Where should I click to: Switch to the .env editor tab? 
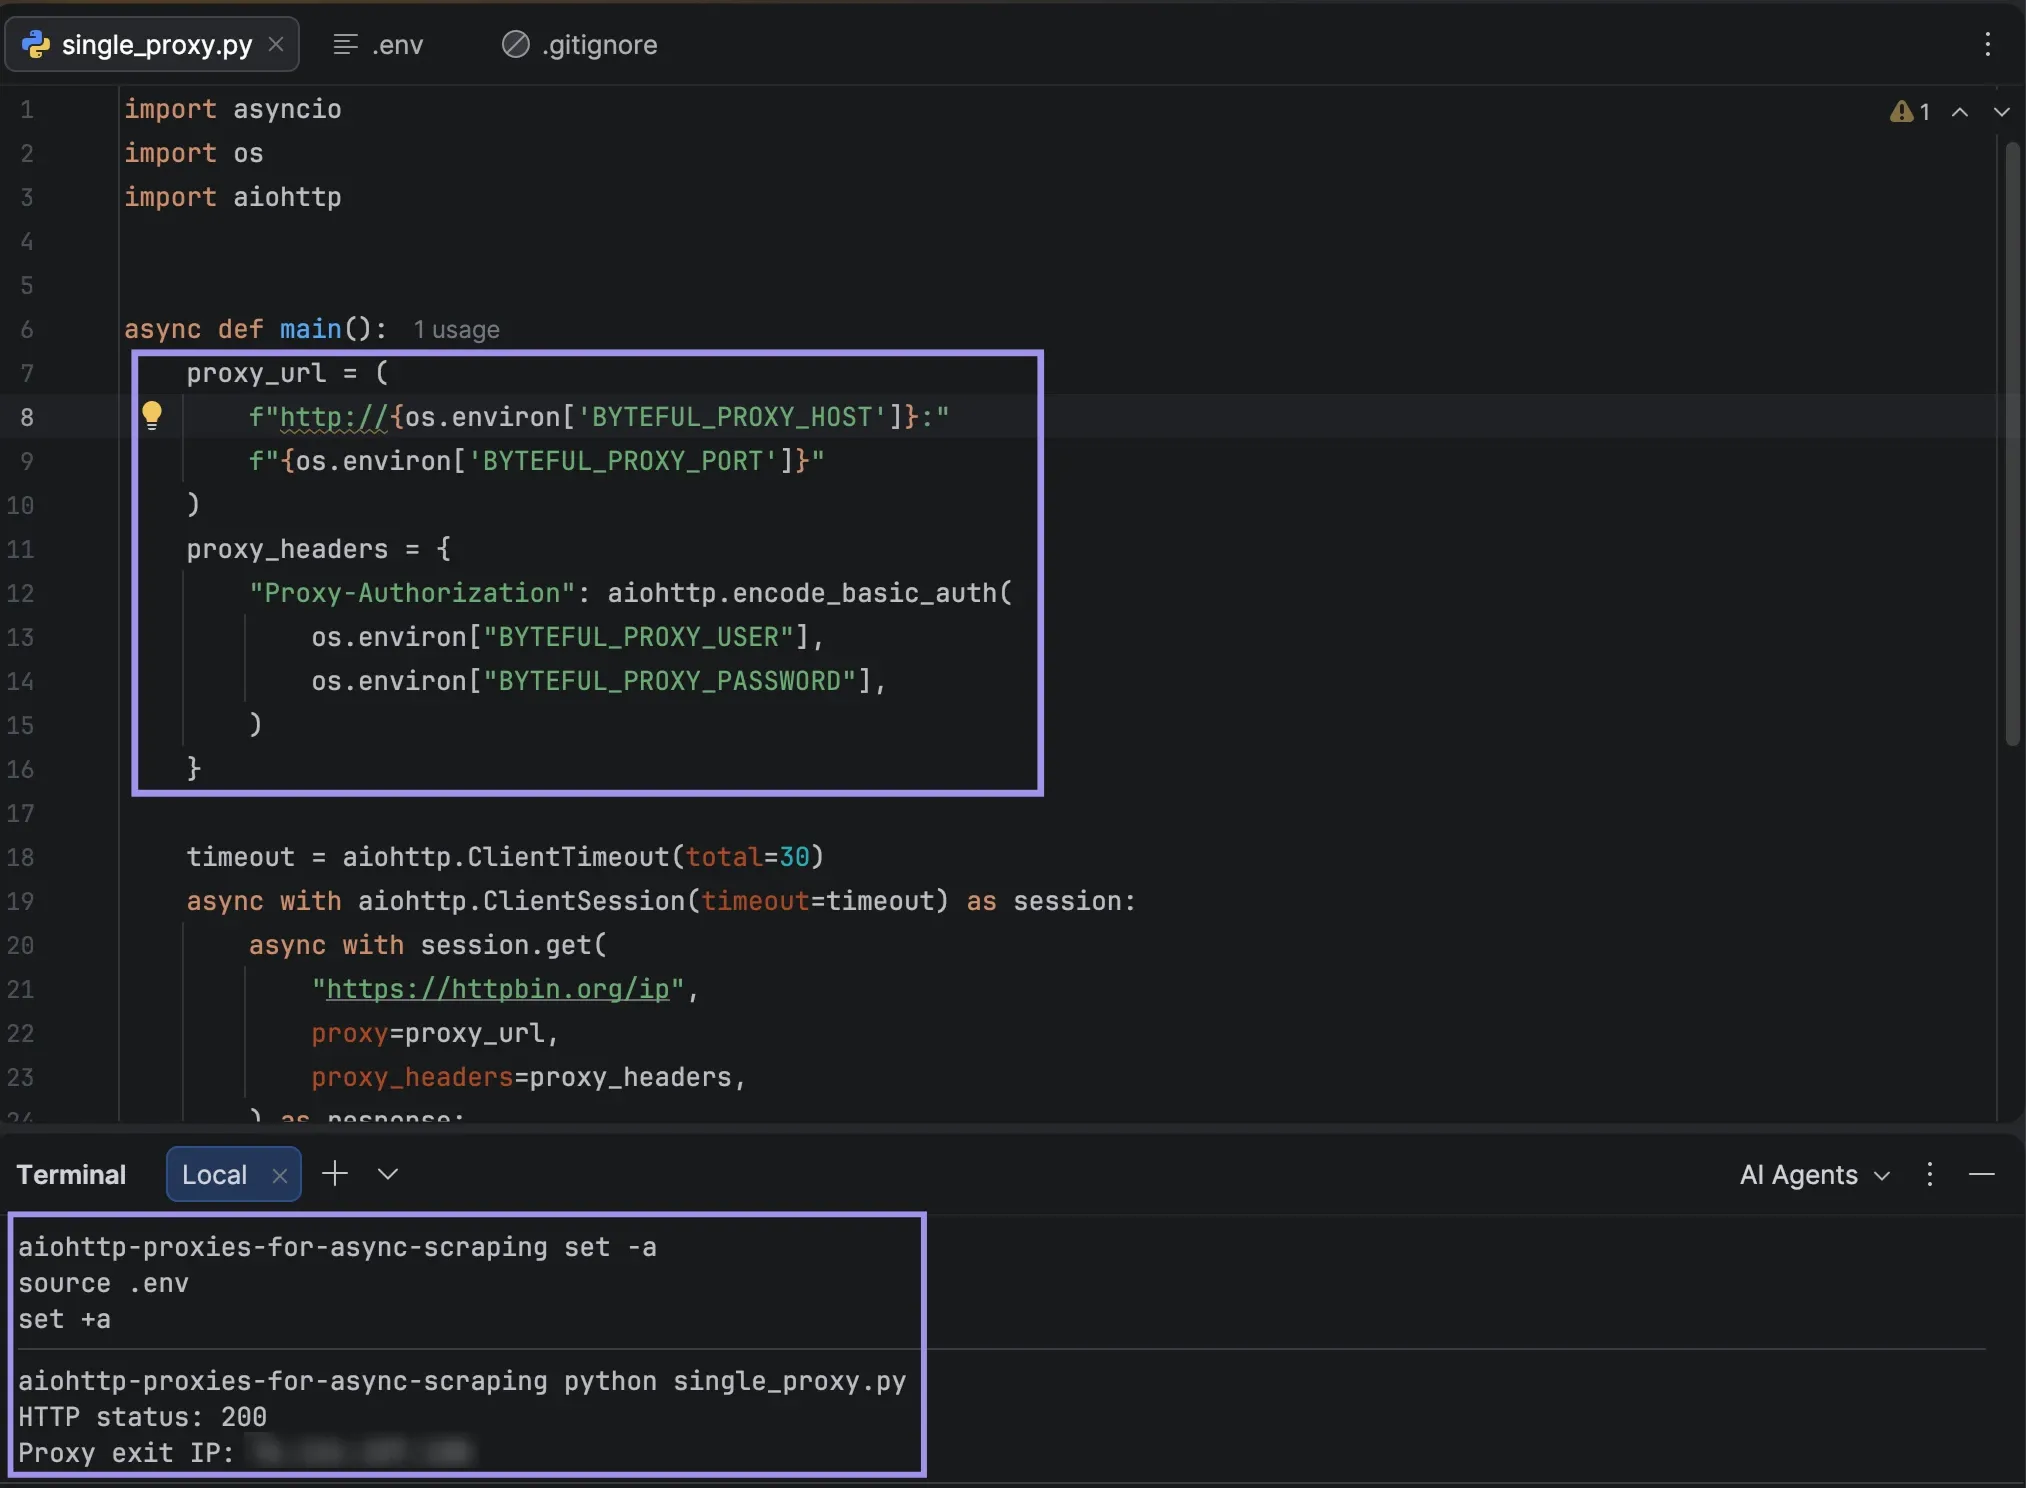click(378, 45)
